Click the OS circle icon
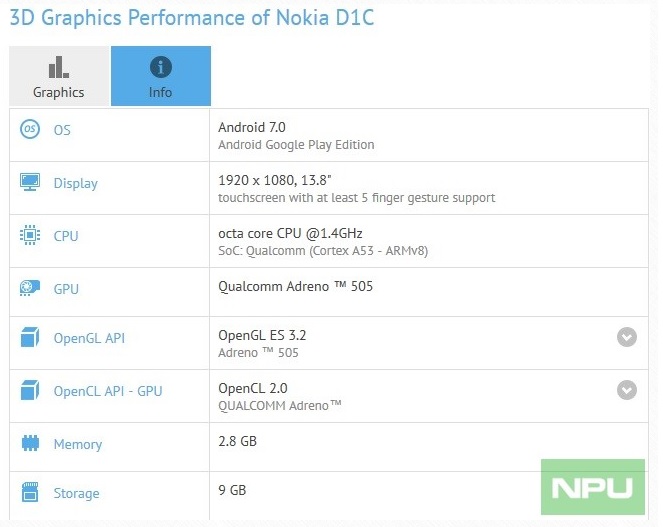This screenshot has width=663, height=527. point(30,129)
